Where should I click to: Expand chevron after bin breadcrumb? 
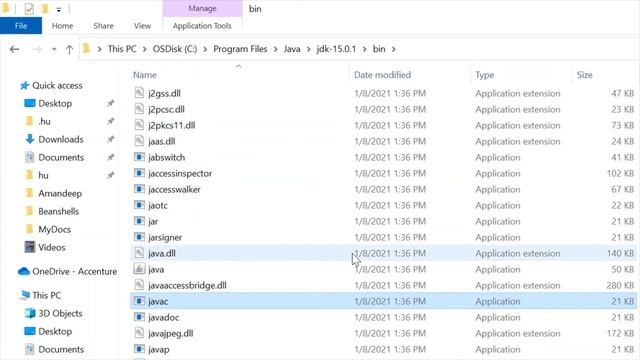click(x=393, y=49)
